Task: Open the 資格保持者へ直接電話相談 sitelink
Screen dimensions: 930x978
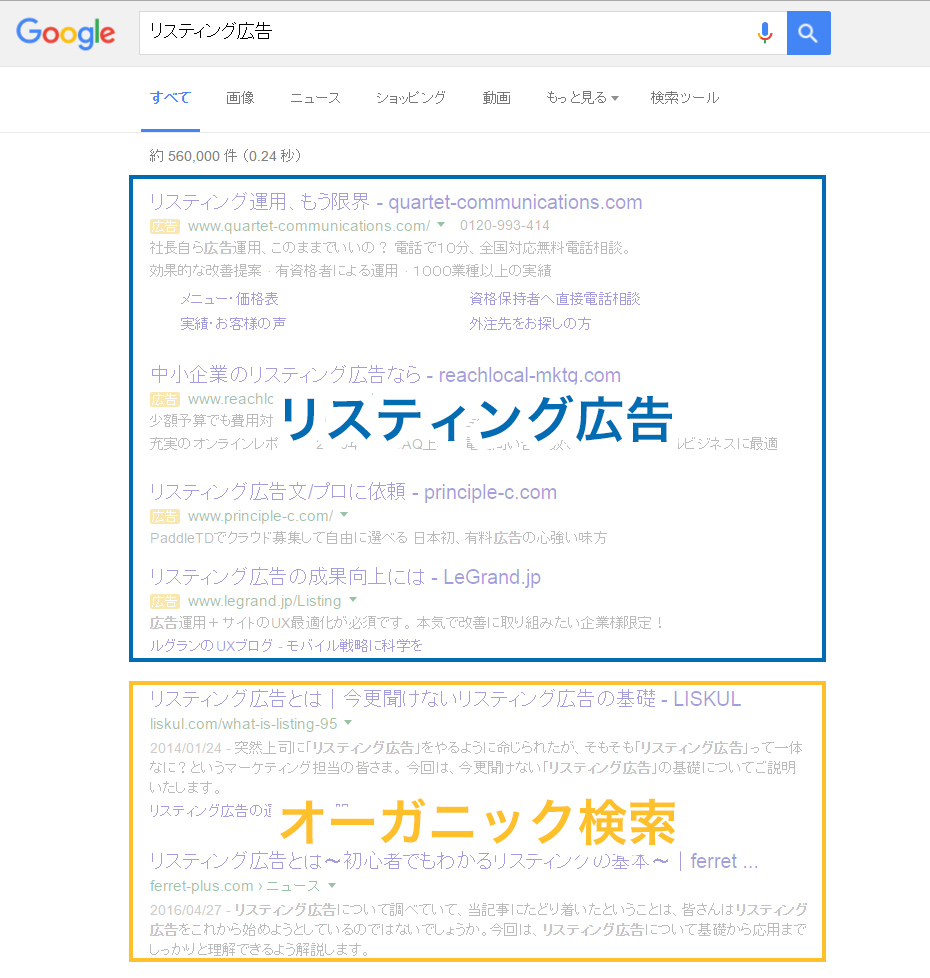Action: [555, 299]
